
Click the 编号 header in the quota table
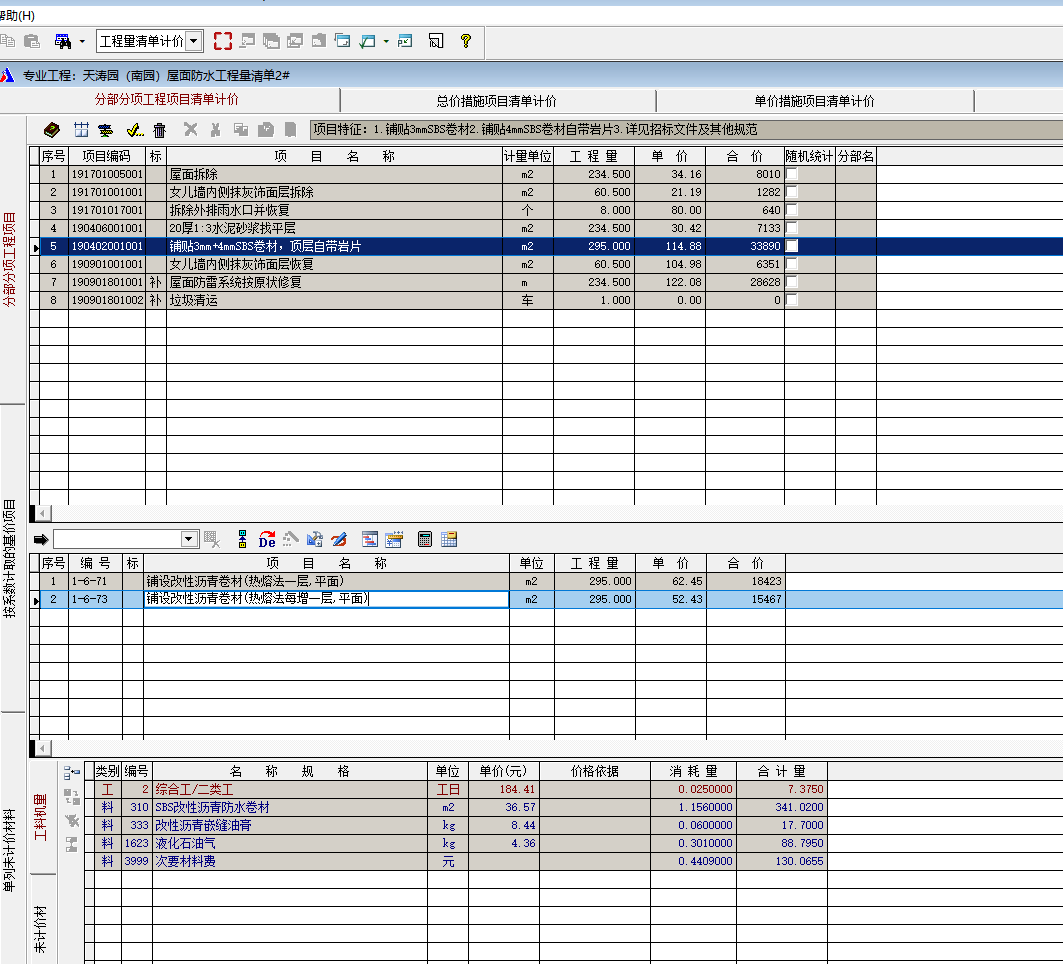(x=95, y=563)
